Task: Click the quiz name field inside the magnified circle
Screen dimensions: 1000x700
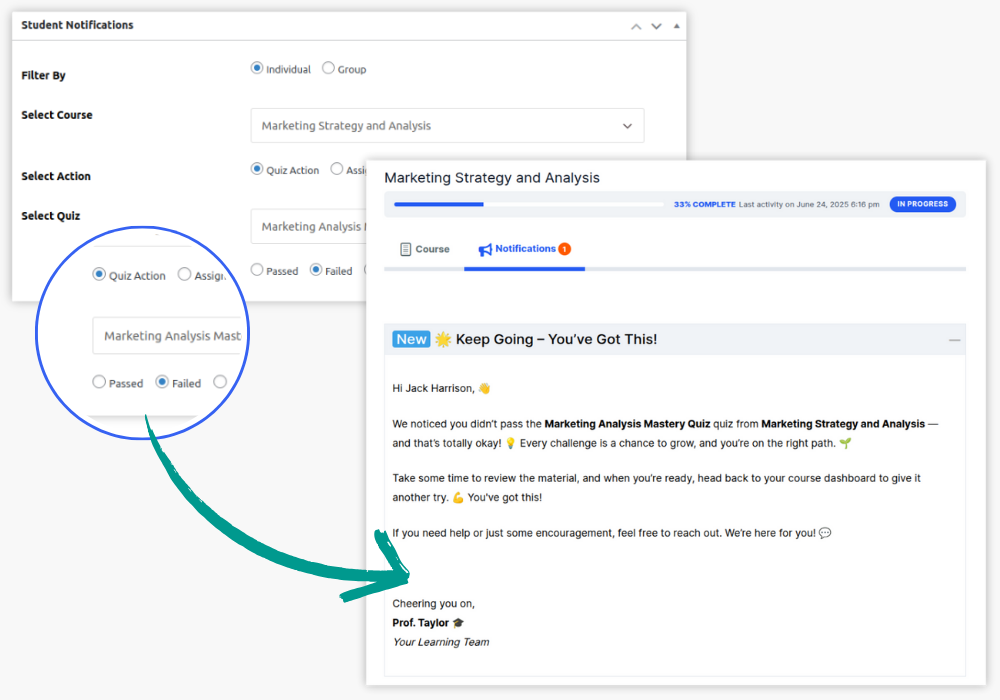Action: pyautogui.click(x=170, y=336)
